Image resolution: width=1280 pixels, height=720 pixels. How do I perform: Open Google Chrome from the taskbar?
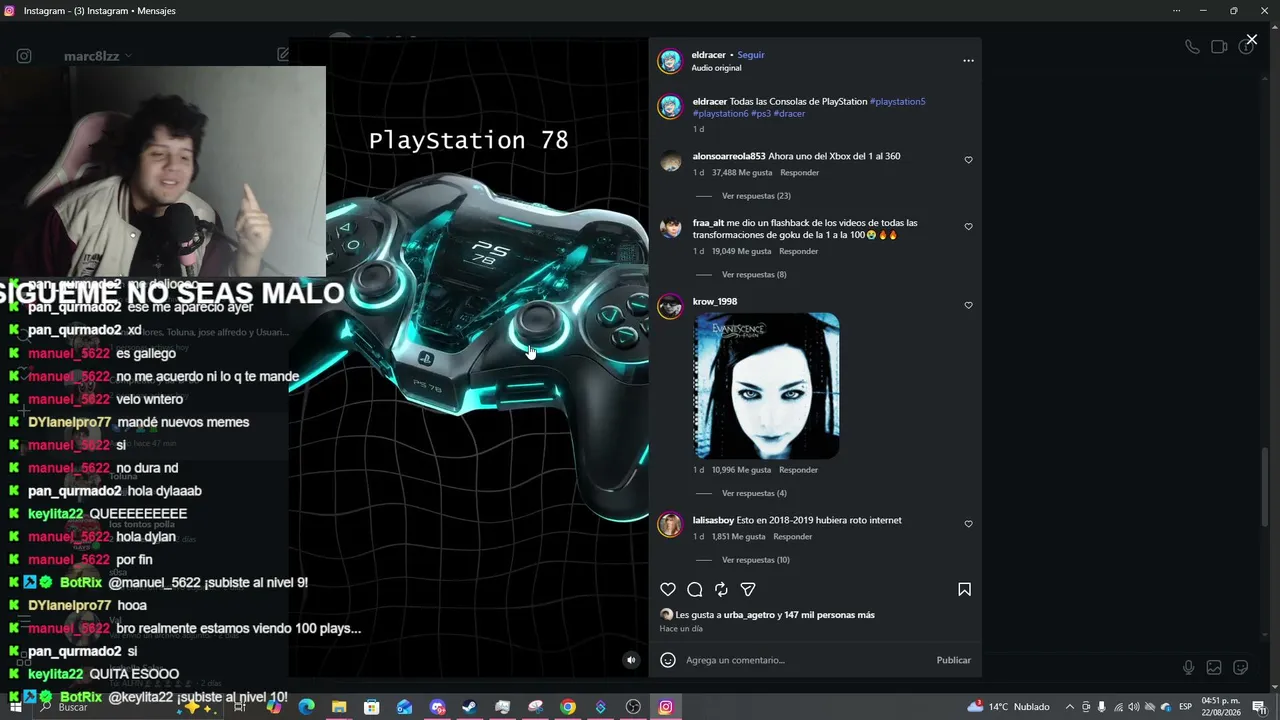click(x=568, y=707)
